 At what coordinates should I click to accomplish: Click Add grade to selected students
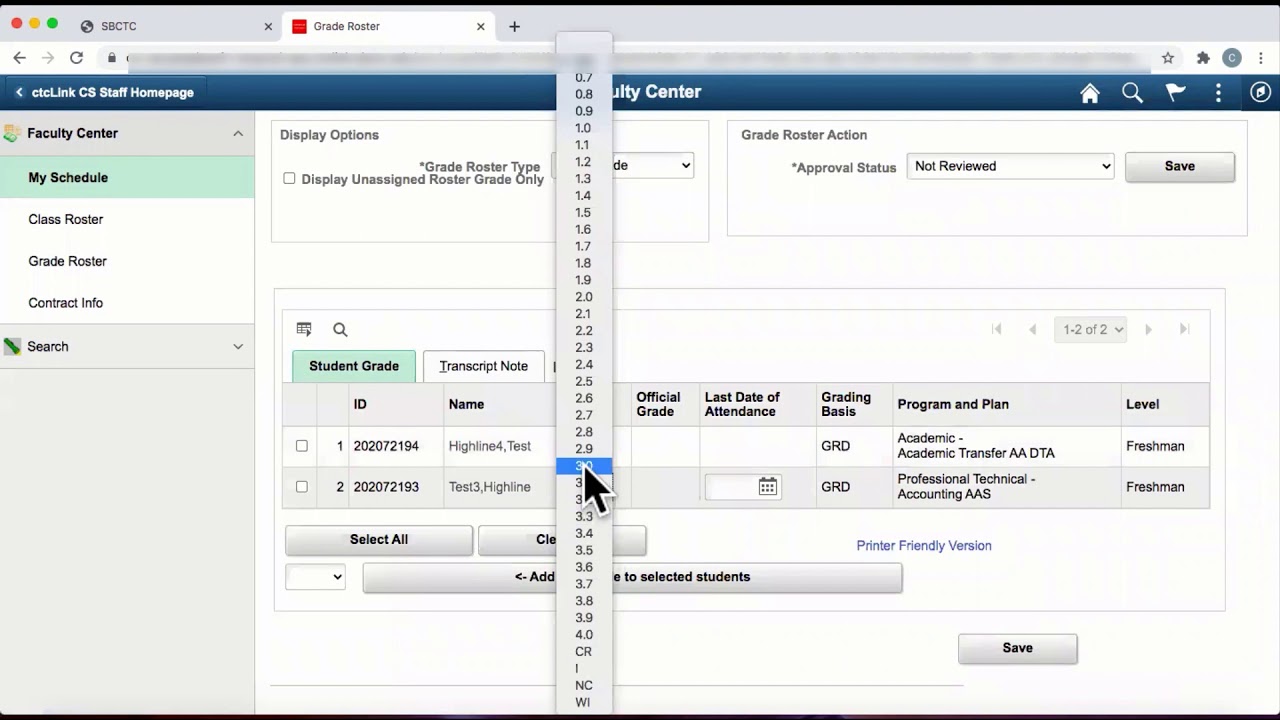tap(632, 577)
